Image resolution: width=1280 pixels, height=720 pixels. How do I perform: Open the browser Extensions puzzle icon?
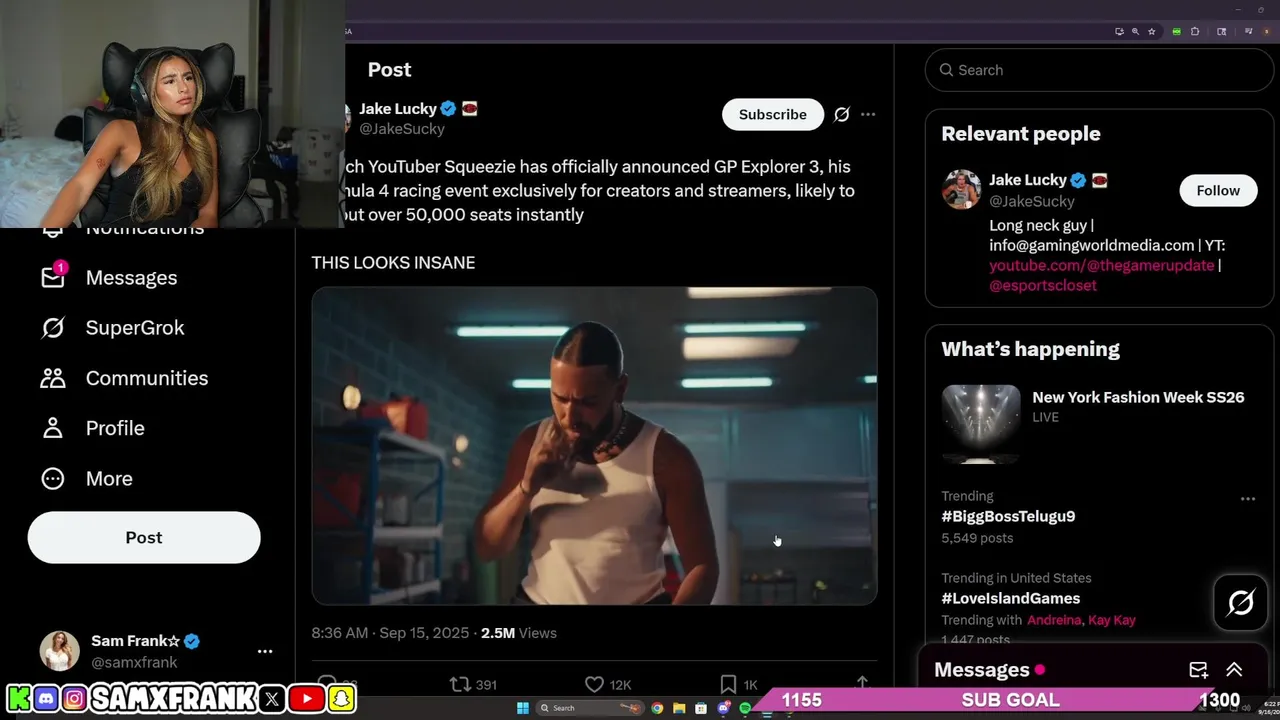point(1195,32)
